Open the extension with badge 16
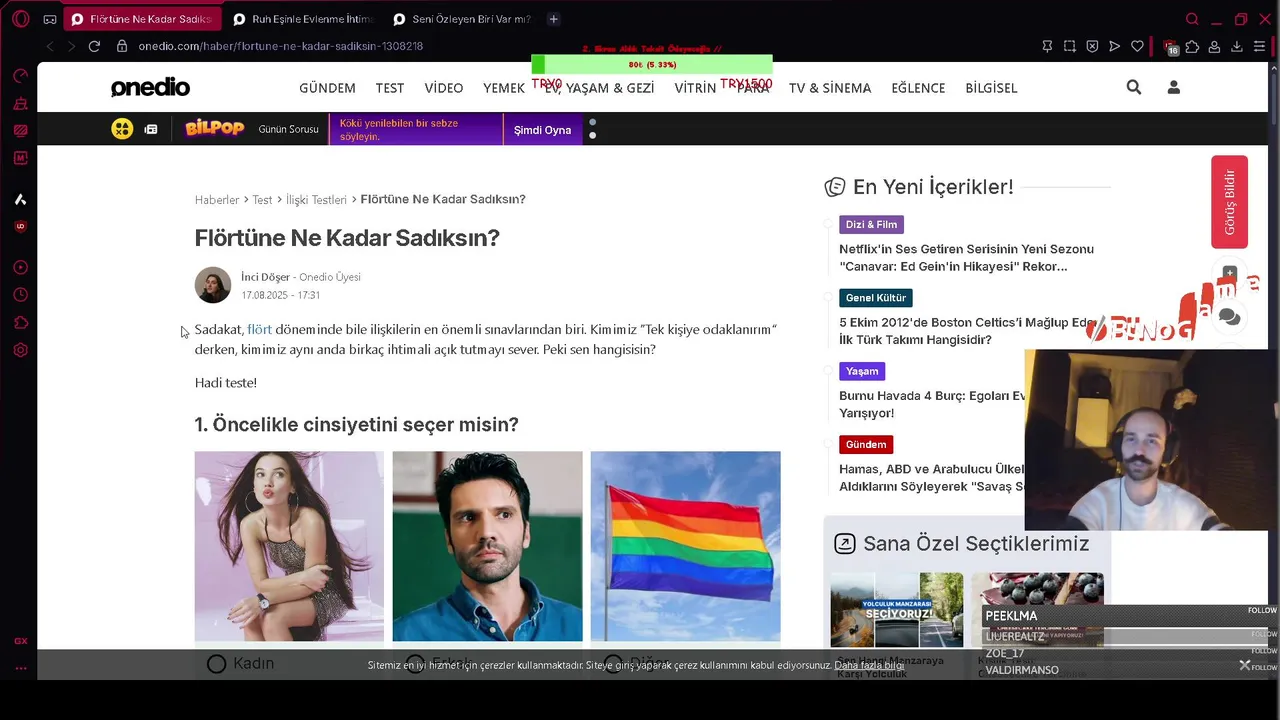Image resolution: width=1280 pixels, height=720 pixels. (1170, 47)
